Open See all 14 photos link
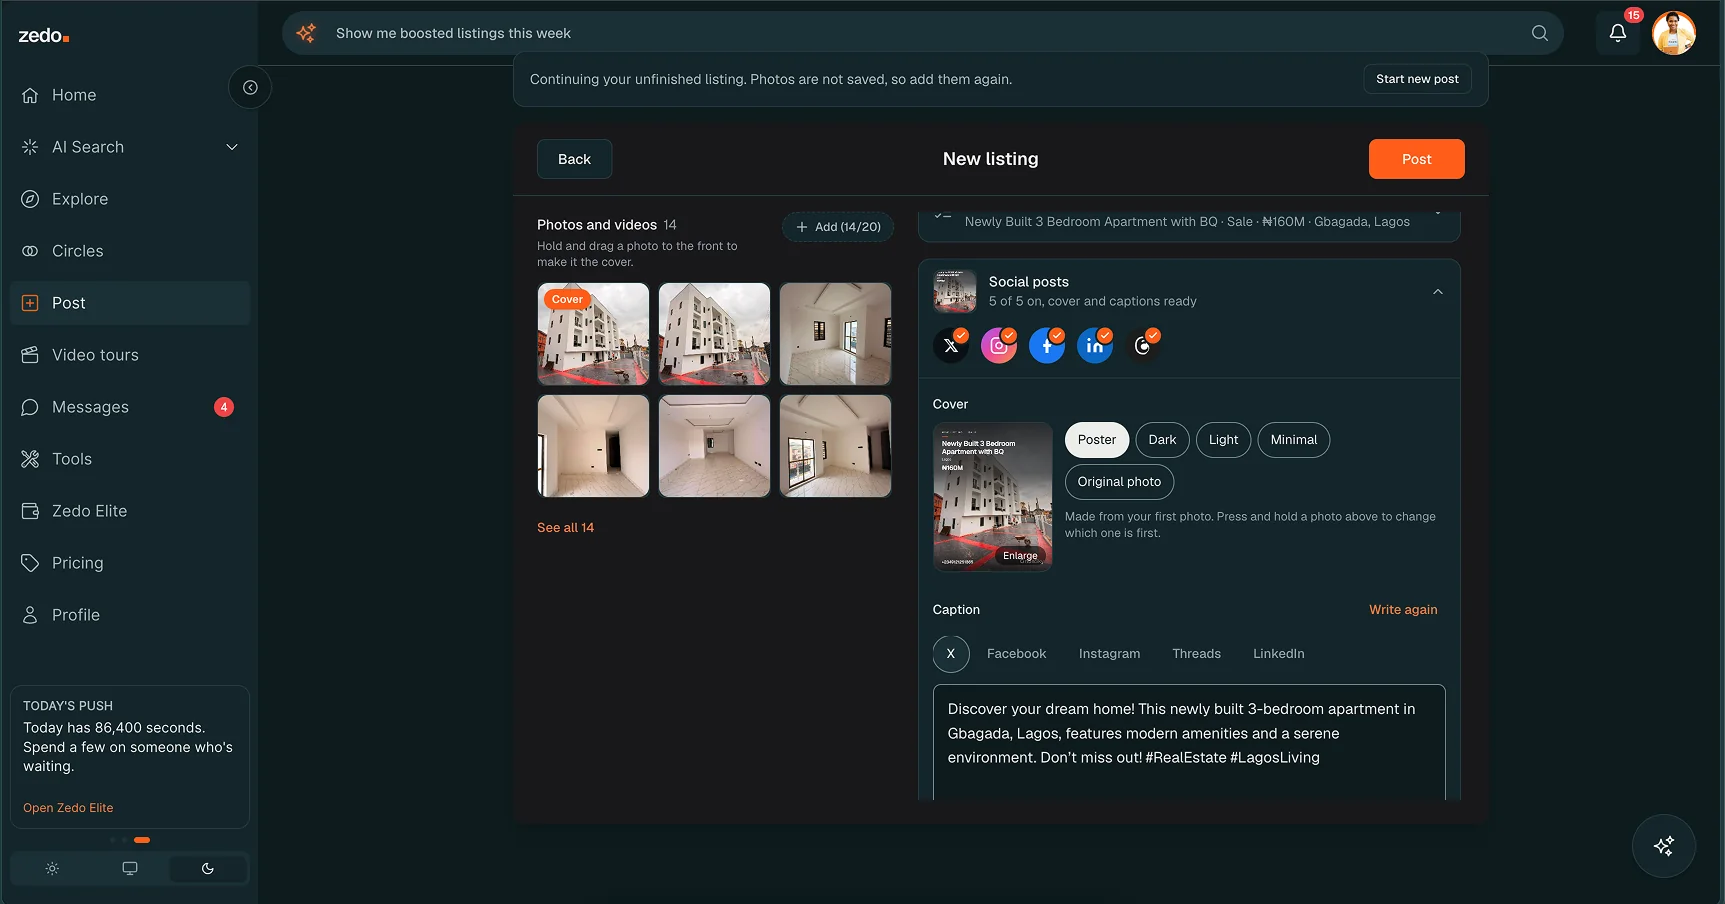This screenshot has width=1725, height=904. point(565,528)
